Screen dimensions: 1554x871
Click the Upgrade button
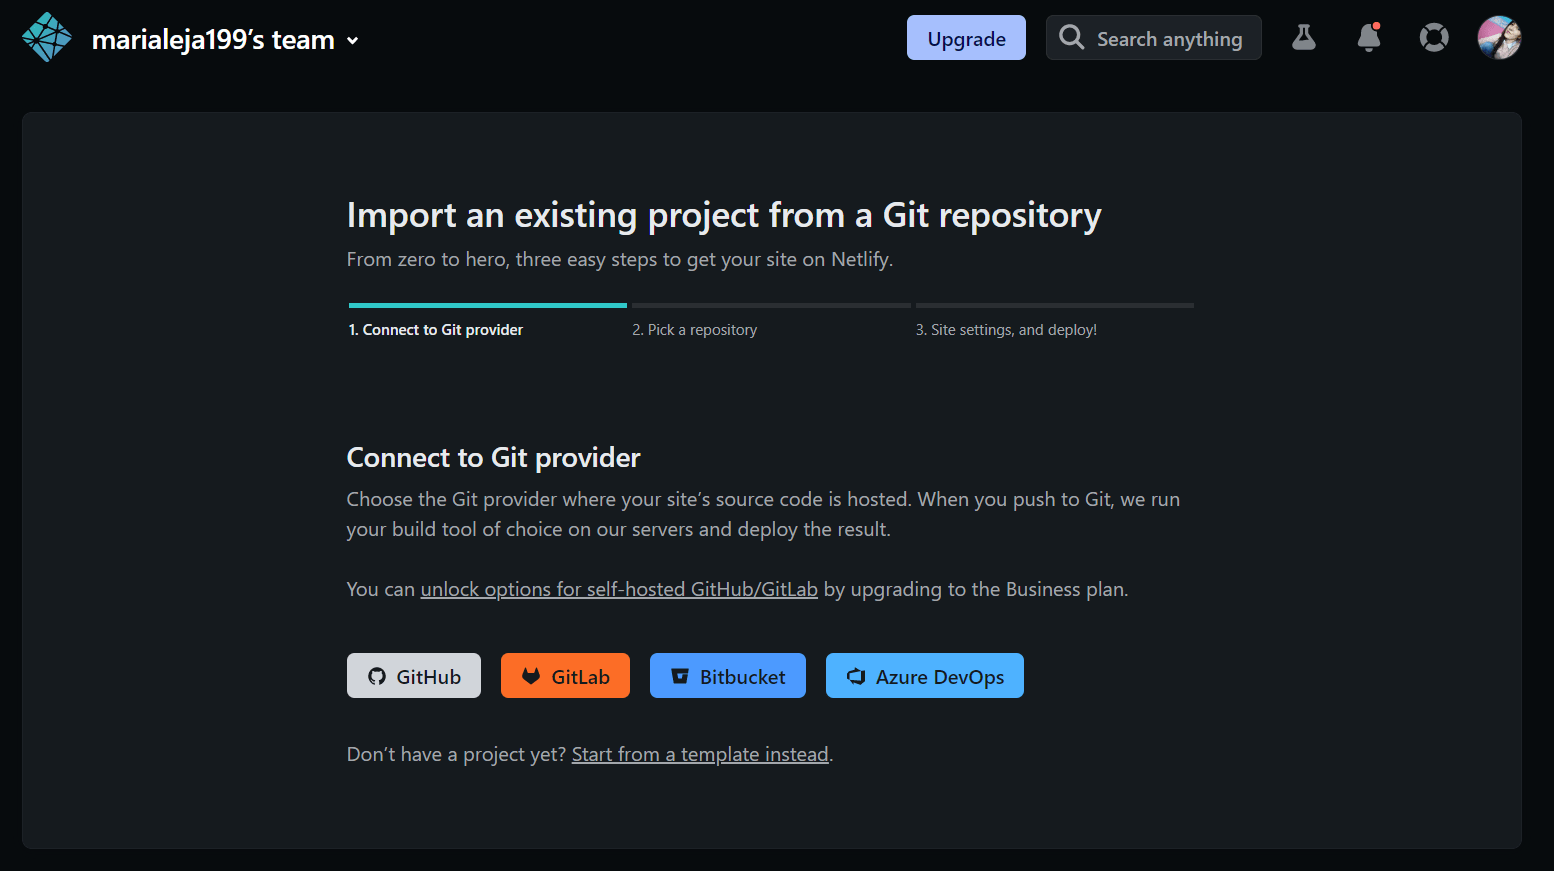tap(966, 38)
